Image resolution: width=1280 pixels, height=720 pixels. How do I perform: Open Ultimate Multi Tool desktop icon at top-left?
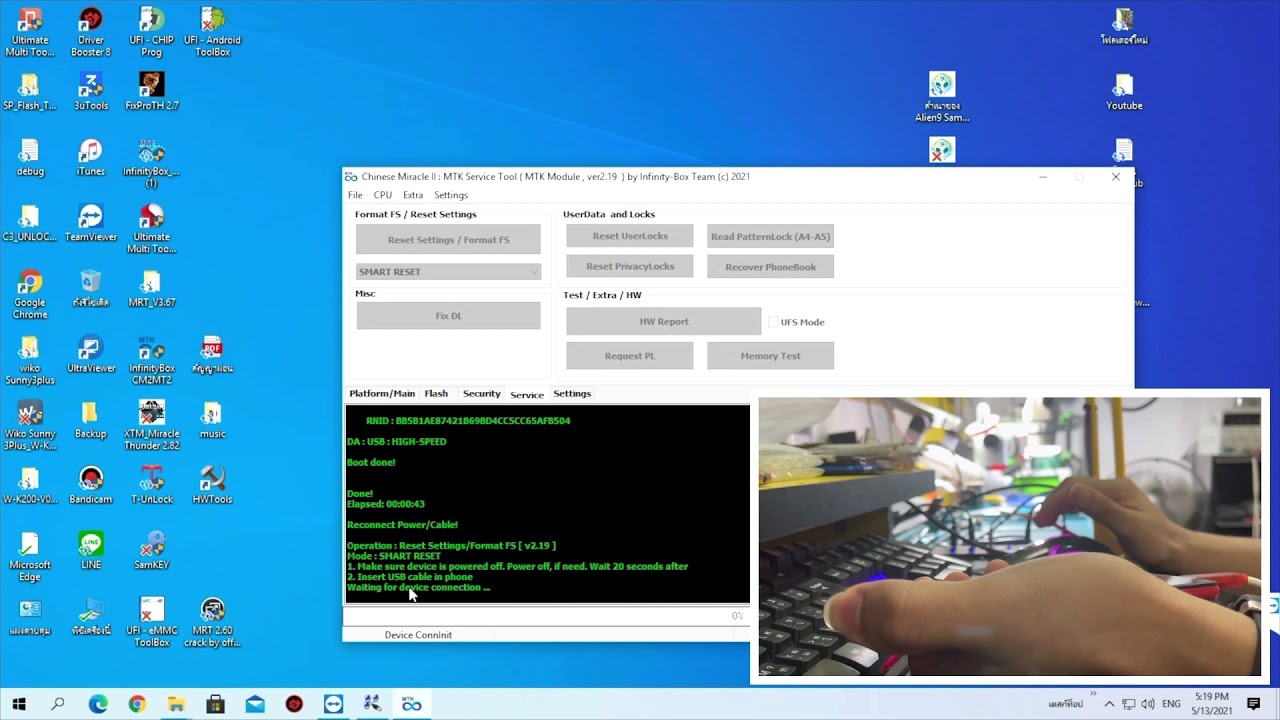coord(30,32)
